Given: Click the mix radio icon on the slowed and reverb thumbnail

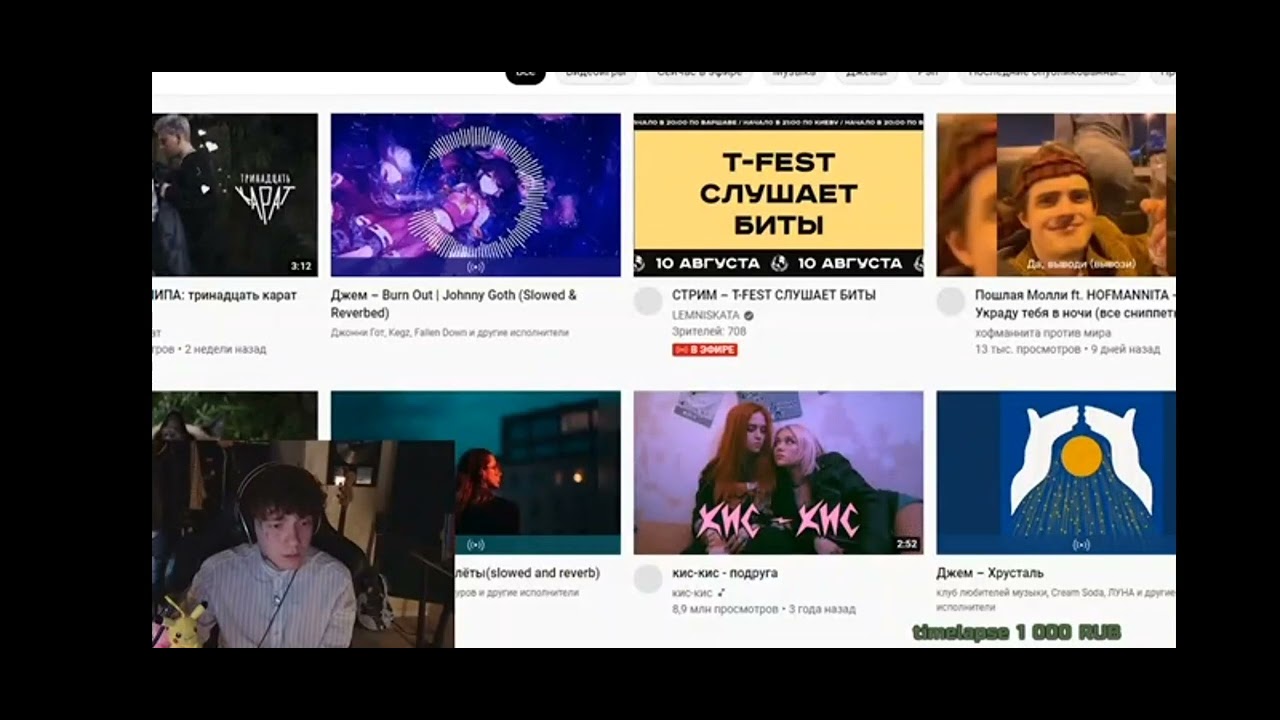Looking at the screenshot, I should click(x=476, y=545).
